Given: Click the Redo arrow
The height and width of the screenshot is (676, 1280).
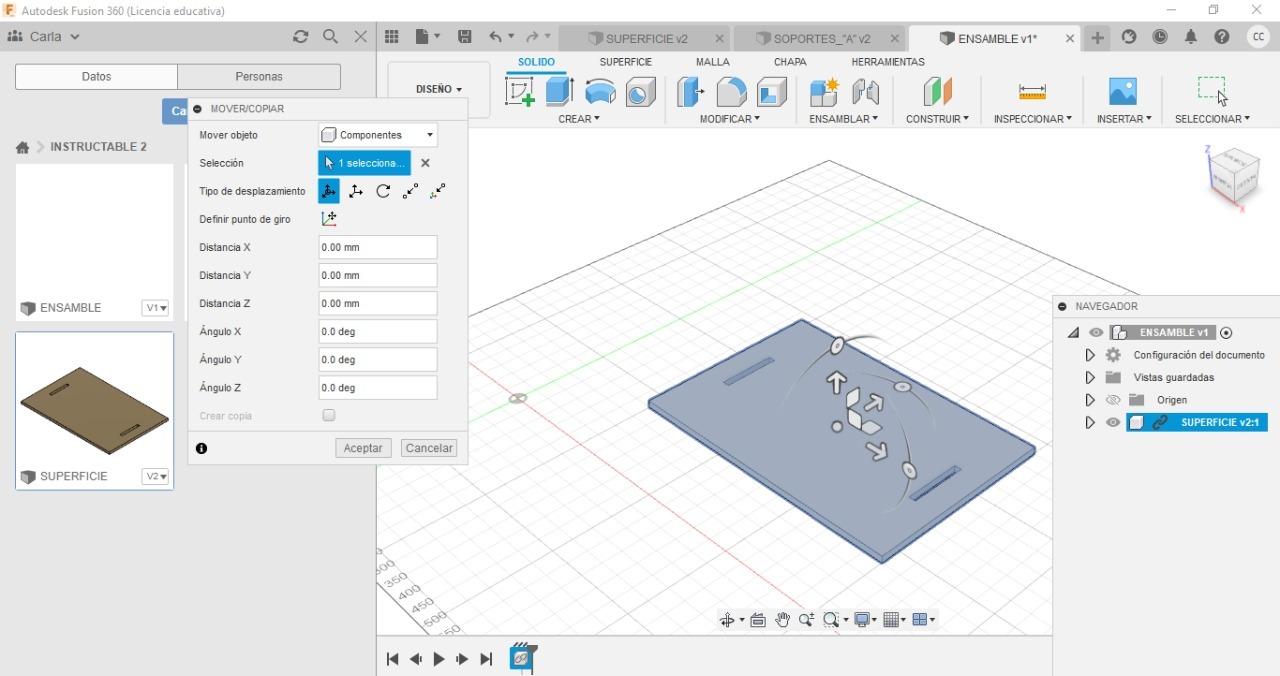Looking at the screenshot, I should [532, 36].
